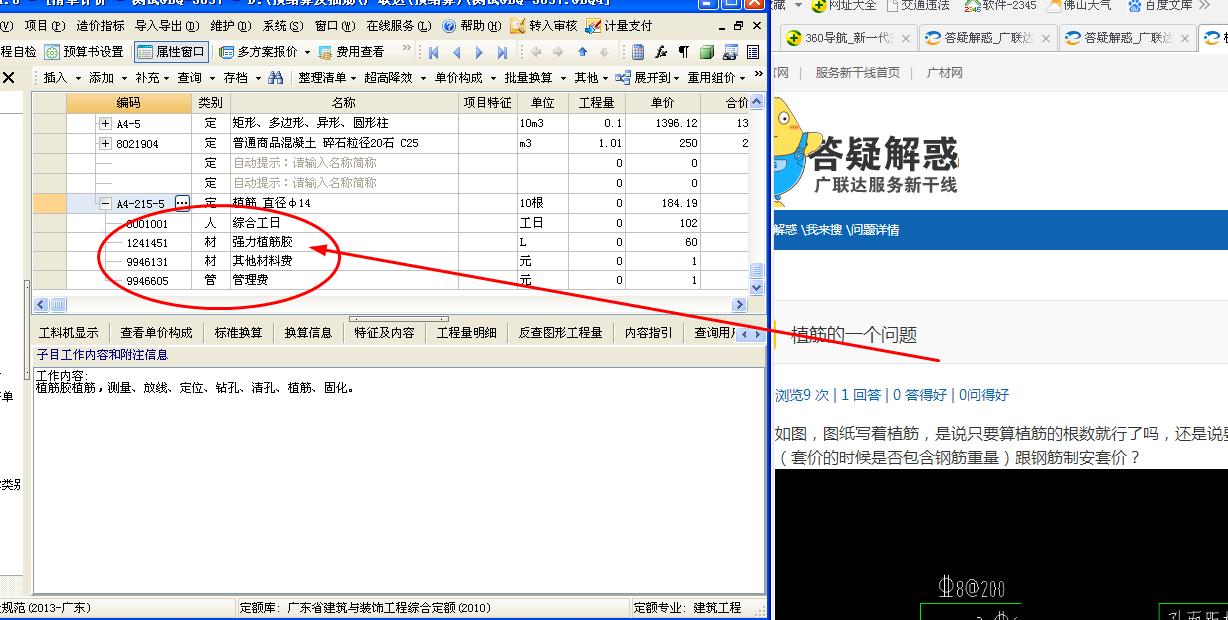Switch to the 换算信息 tab
Viewport: 1228px width, 620px height.
point(308,332)
